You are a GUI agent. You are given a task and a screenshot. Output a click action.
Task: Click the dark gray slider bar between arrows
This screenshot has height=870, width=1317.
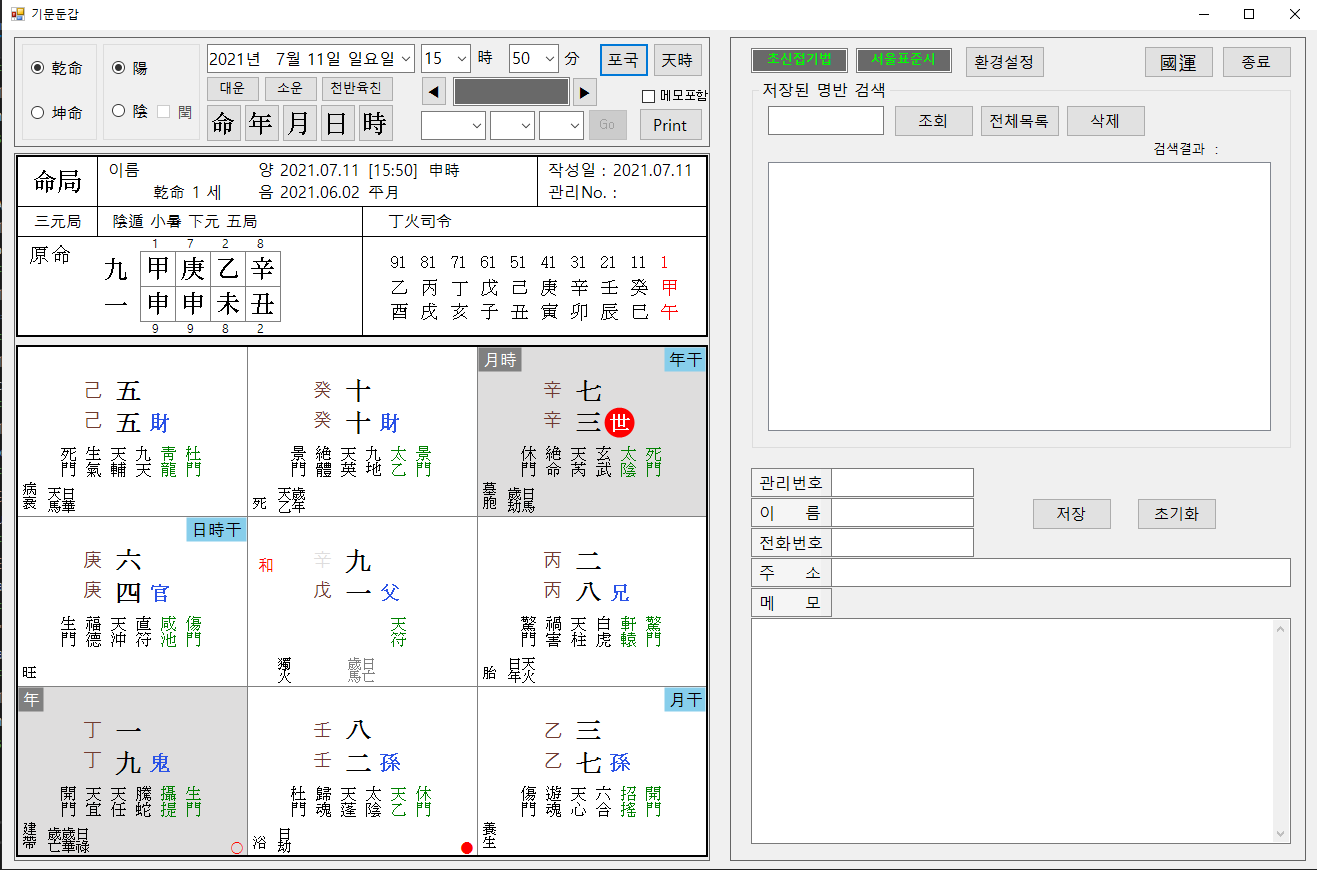(511, 92)
